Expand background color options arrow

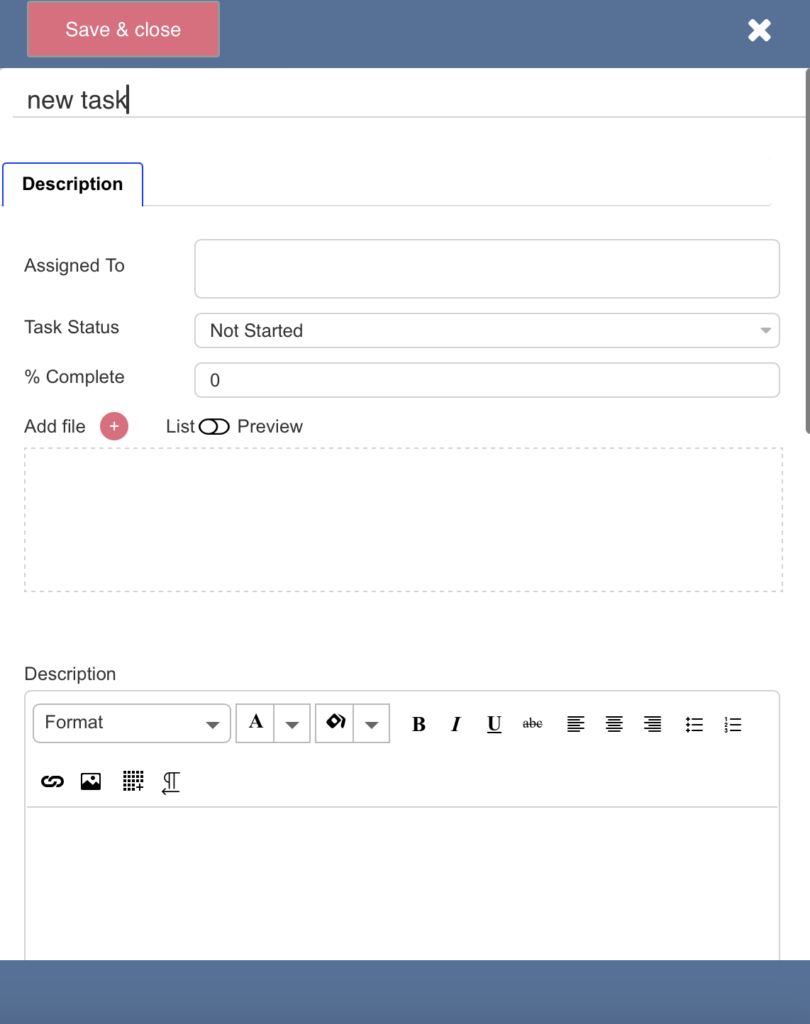coord(372,723)
